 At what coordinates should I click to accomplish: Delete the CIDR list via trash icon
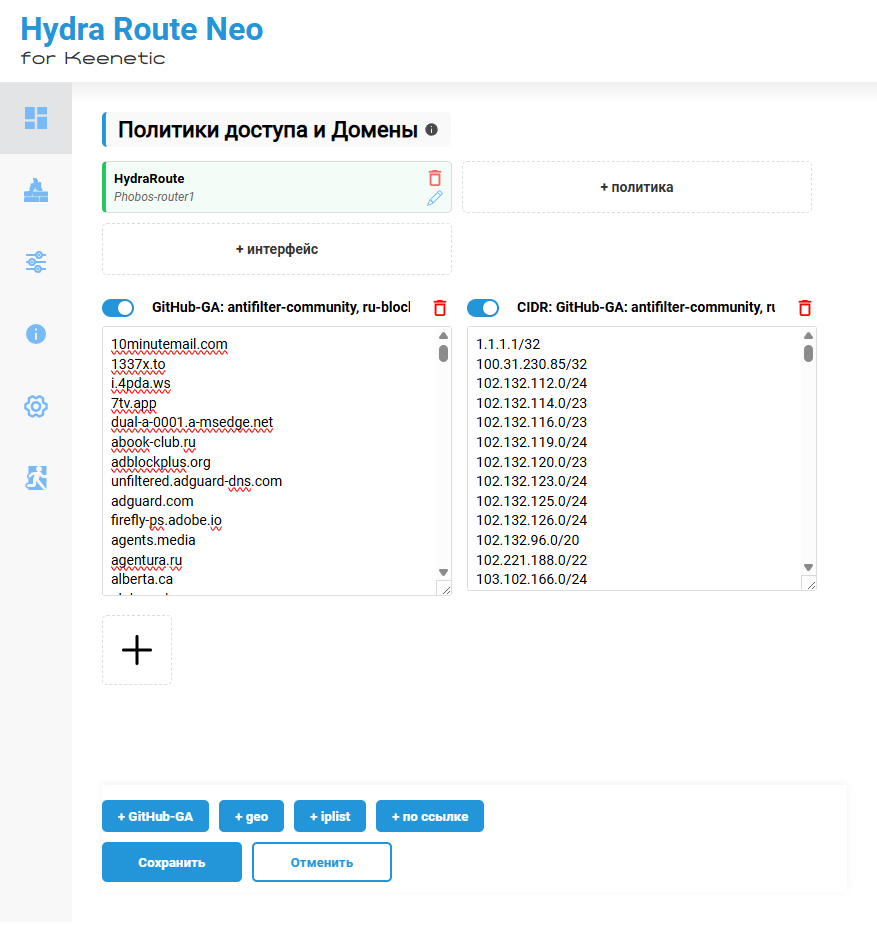pos(805,308)
